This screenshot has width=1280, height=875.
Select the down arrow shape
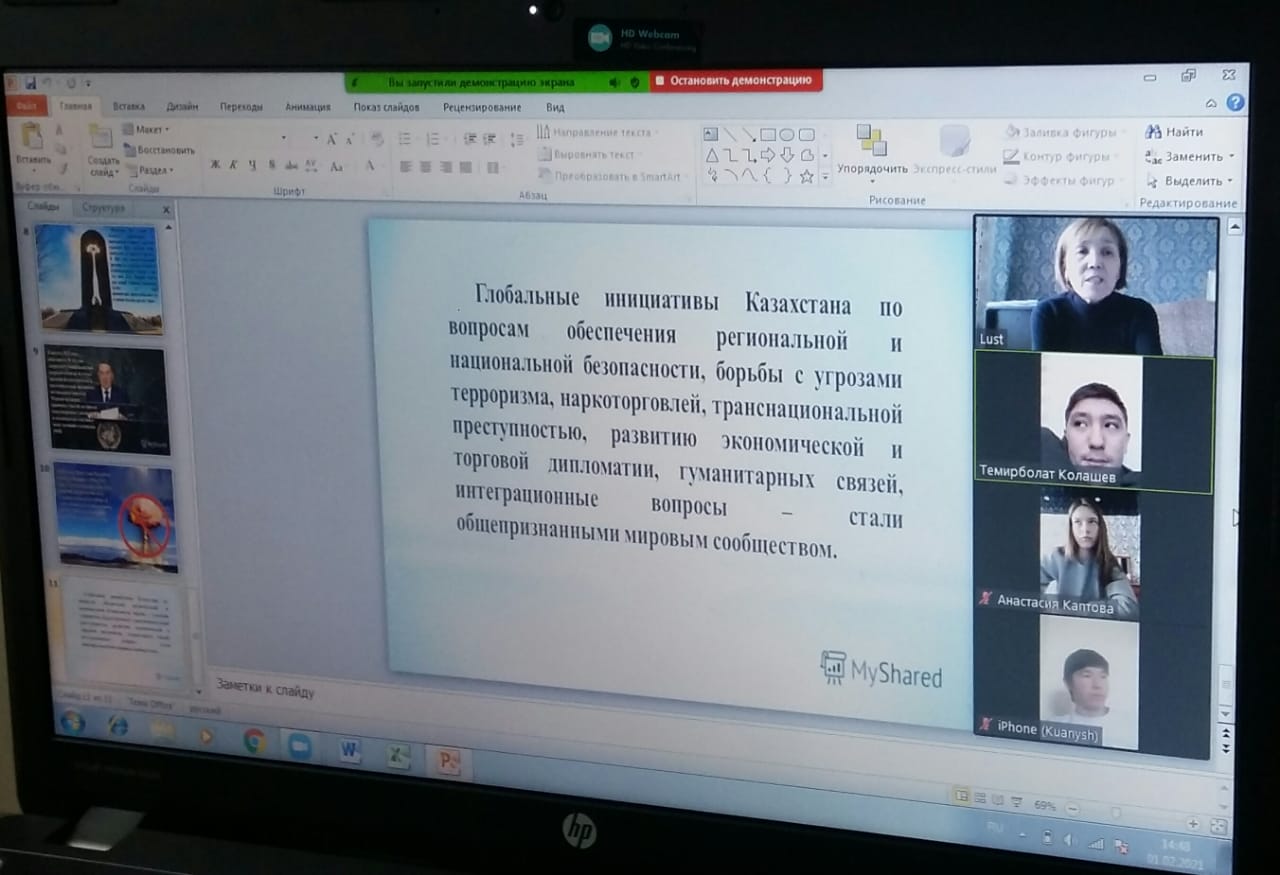(x=787, y=155)
